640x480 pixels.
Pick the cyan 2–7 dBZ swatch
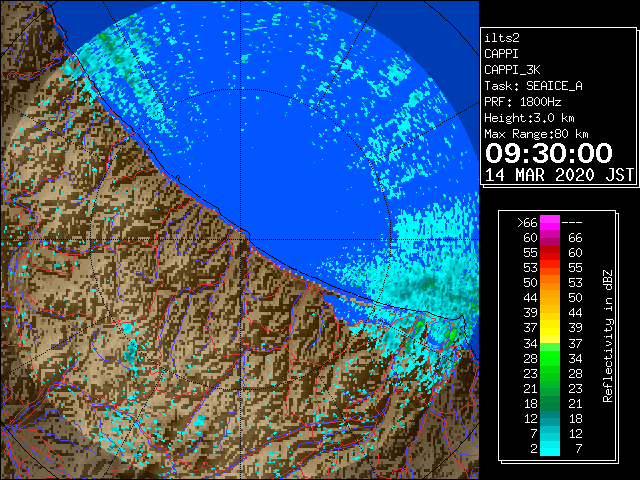[550, 449]
